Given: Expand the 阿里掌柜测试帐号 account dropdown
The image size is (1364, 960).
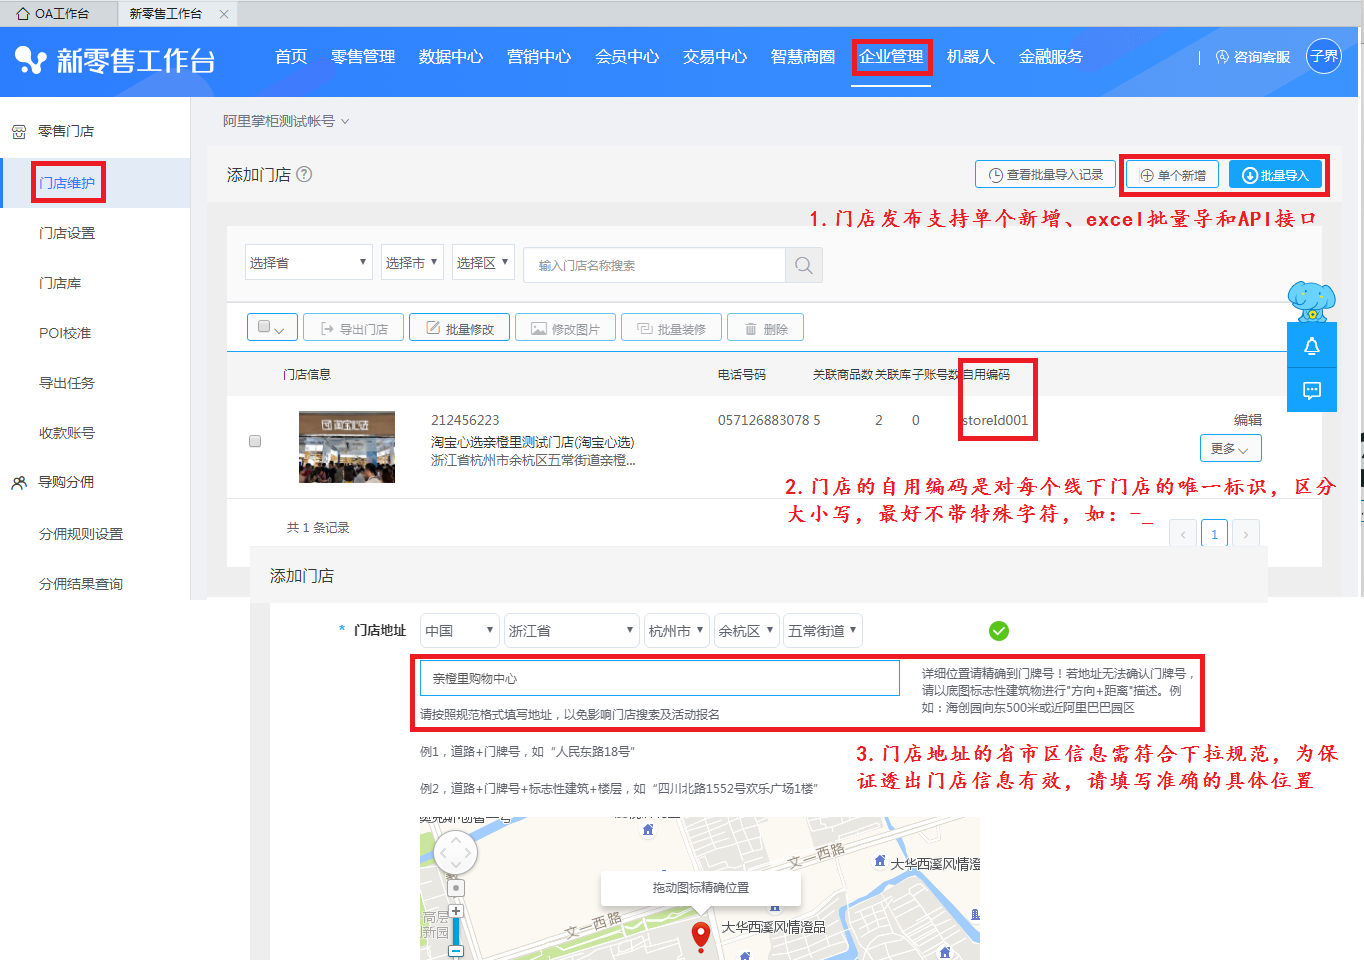Looking at the screenshot, I should (x=286, y=121).
